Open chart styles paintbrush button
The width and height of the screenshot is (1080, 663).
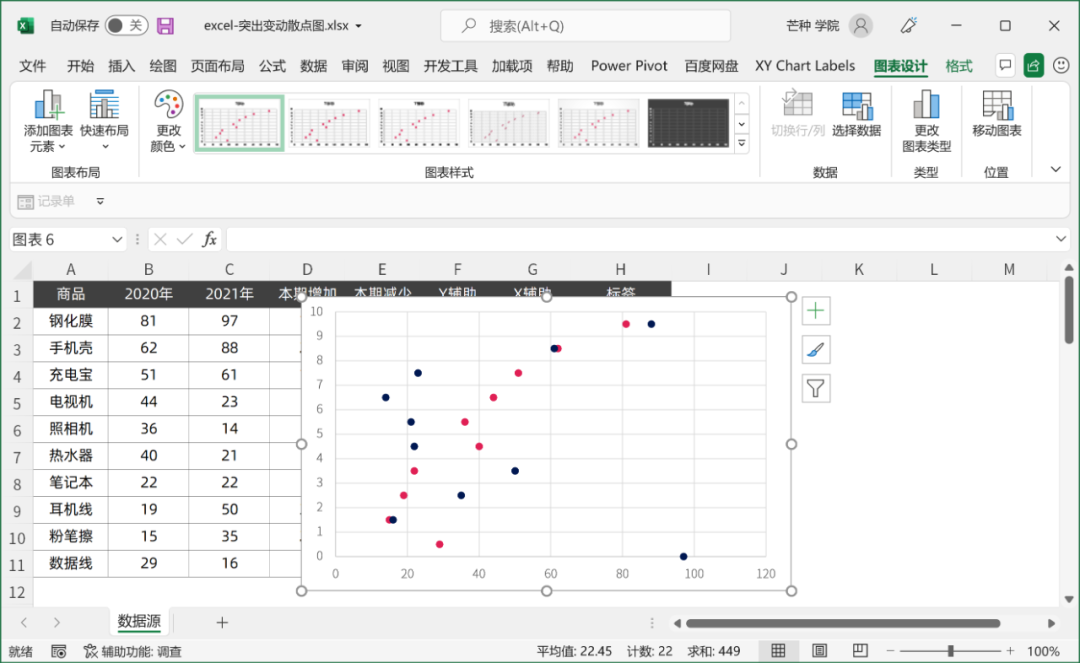tap(816, 349)
